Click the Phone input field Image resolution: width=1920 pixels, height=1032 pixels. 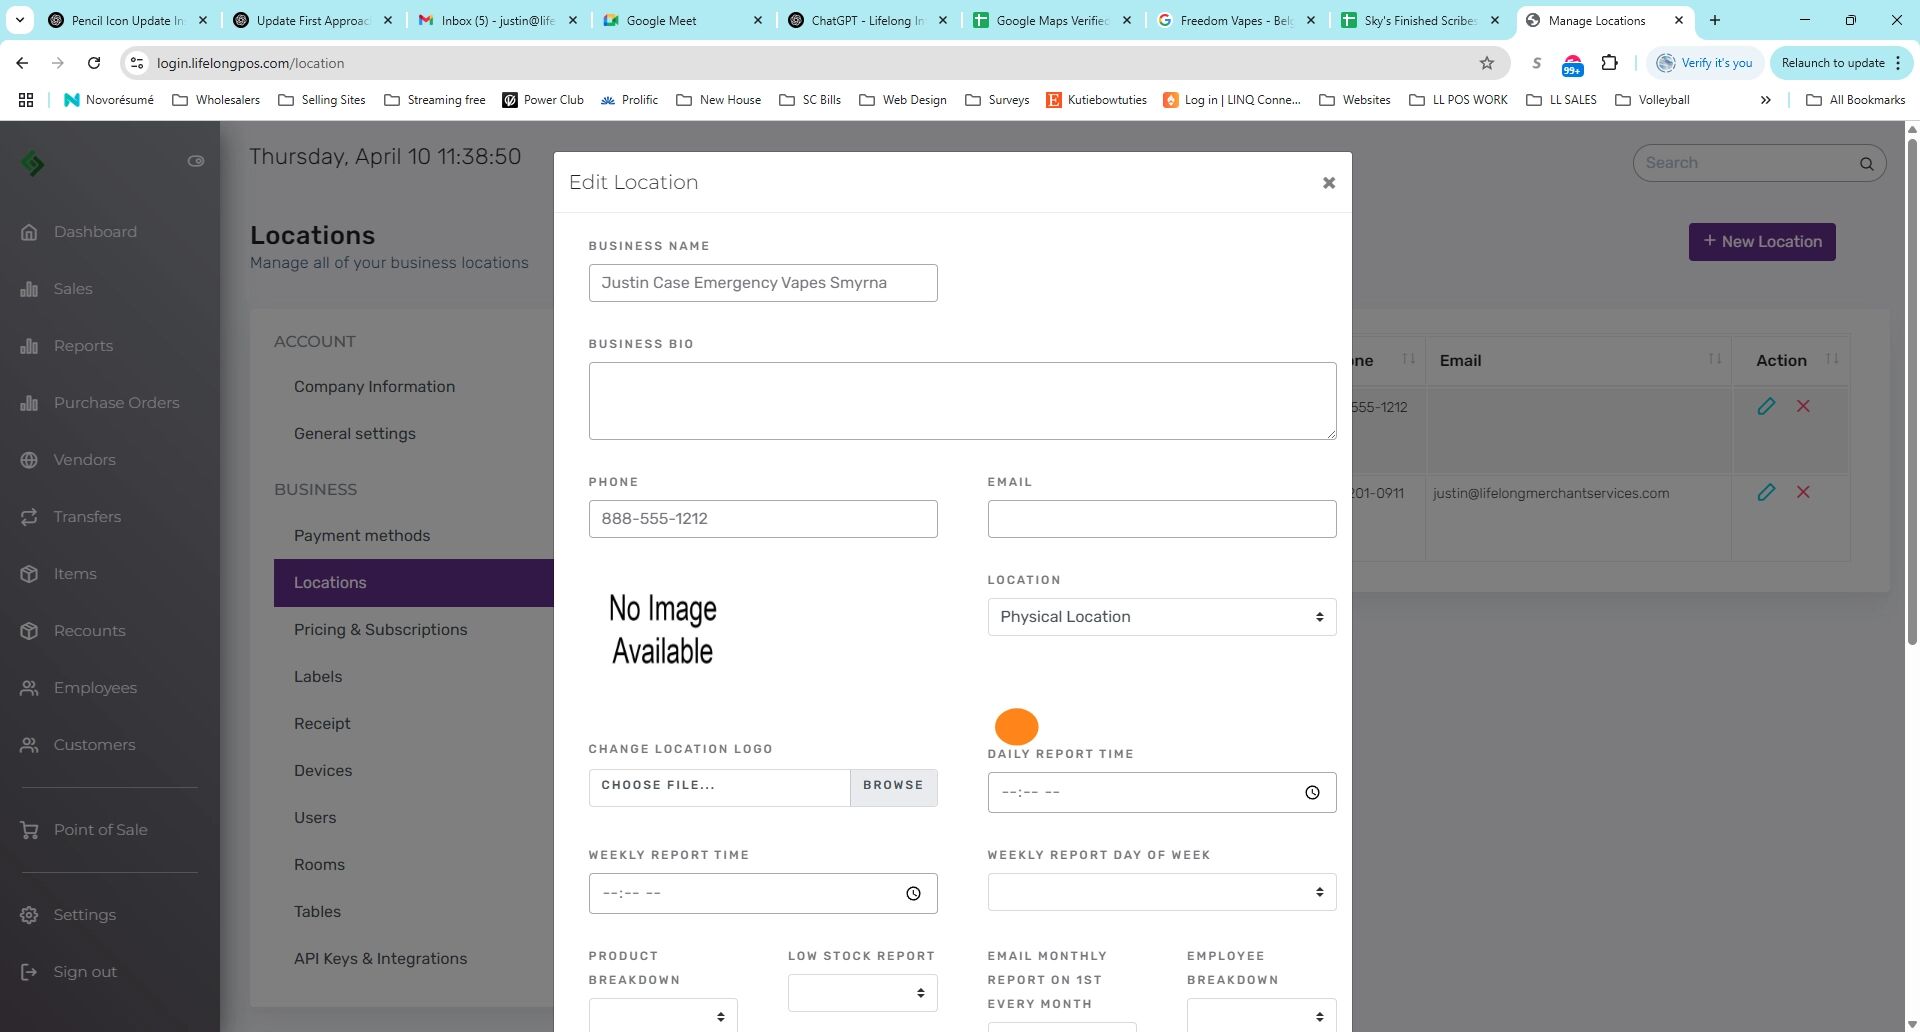point(763,519)
